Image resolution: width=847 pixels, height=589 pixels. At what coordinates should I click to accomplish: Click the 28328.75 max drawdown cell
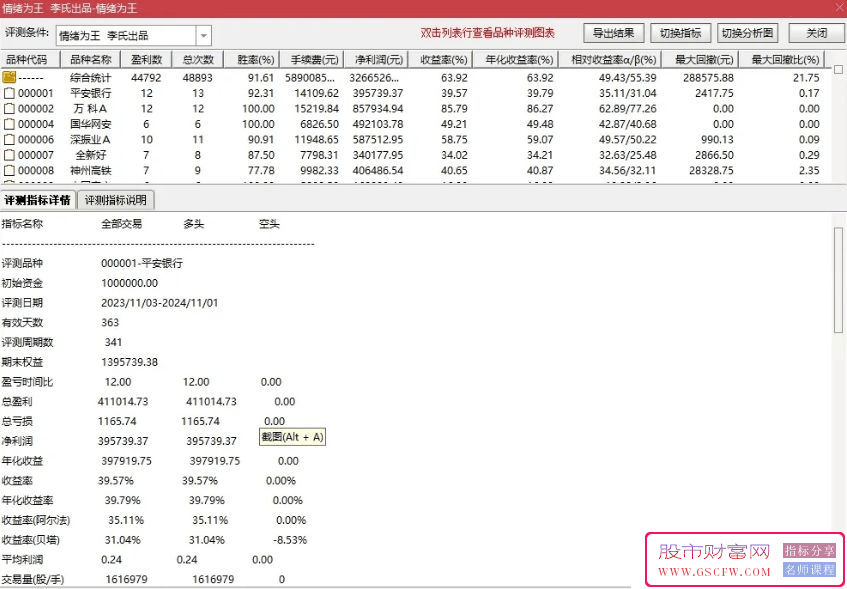(711, 171)
